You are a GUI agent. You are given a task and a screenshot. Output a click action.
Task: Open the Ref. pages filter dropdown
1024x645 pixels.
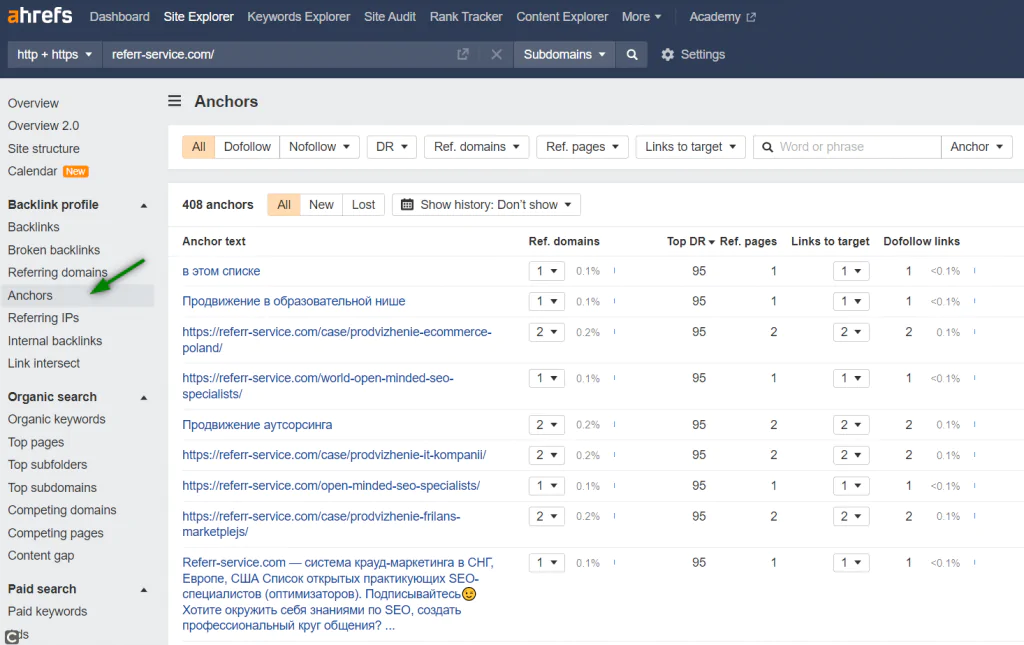pyautogui.click(x=582, y=147)
